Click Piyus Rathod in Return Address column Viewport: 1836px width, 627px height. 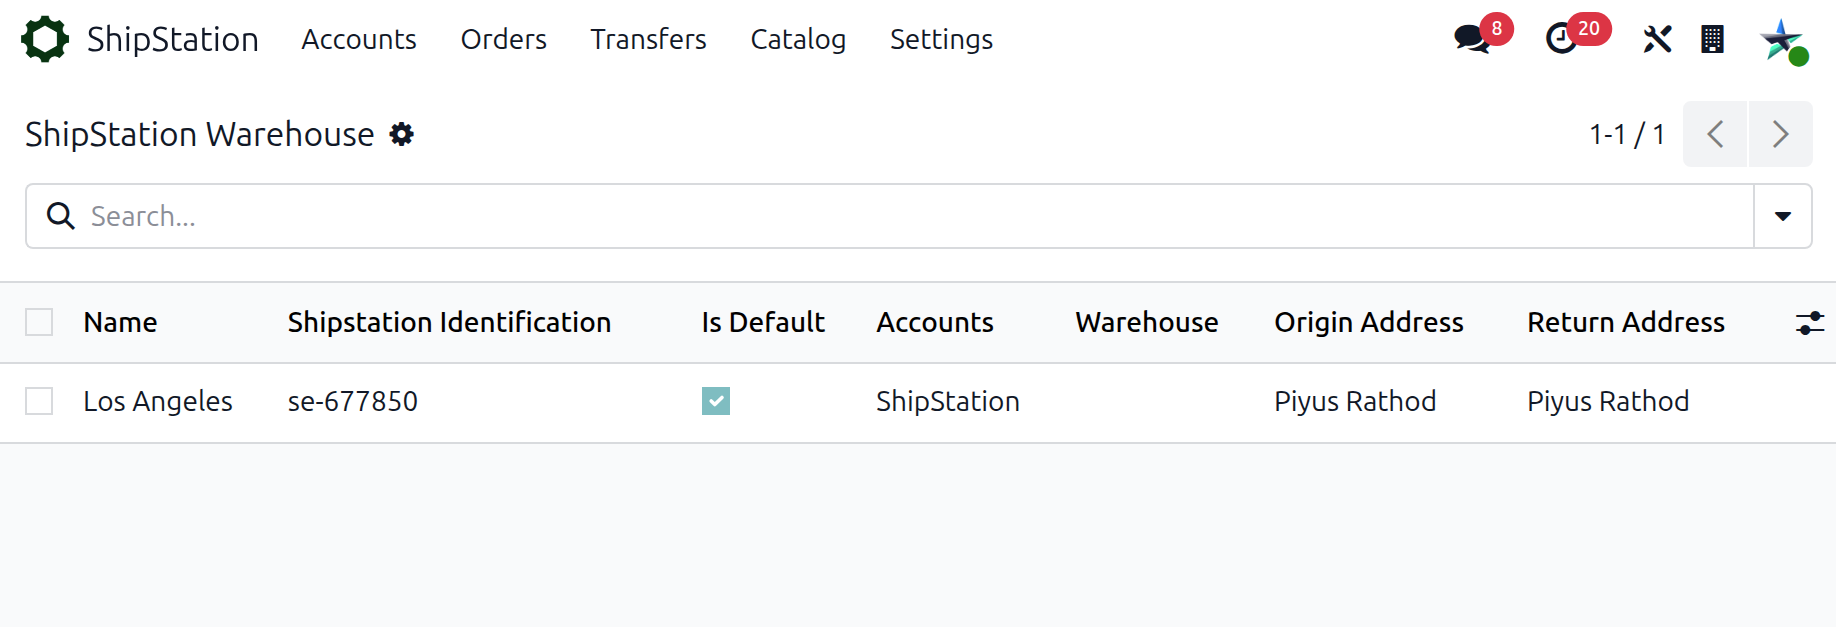(x=1608, y=401)
